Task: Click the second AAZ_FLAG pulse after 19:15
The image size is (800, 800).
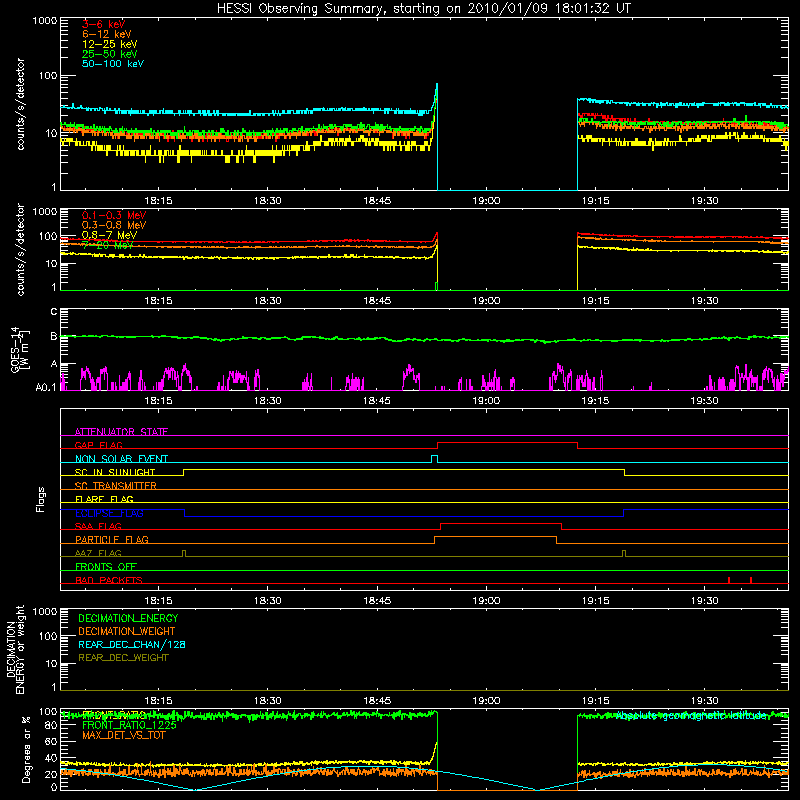Action: (x=624, y=553)
